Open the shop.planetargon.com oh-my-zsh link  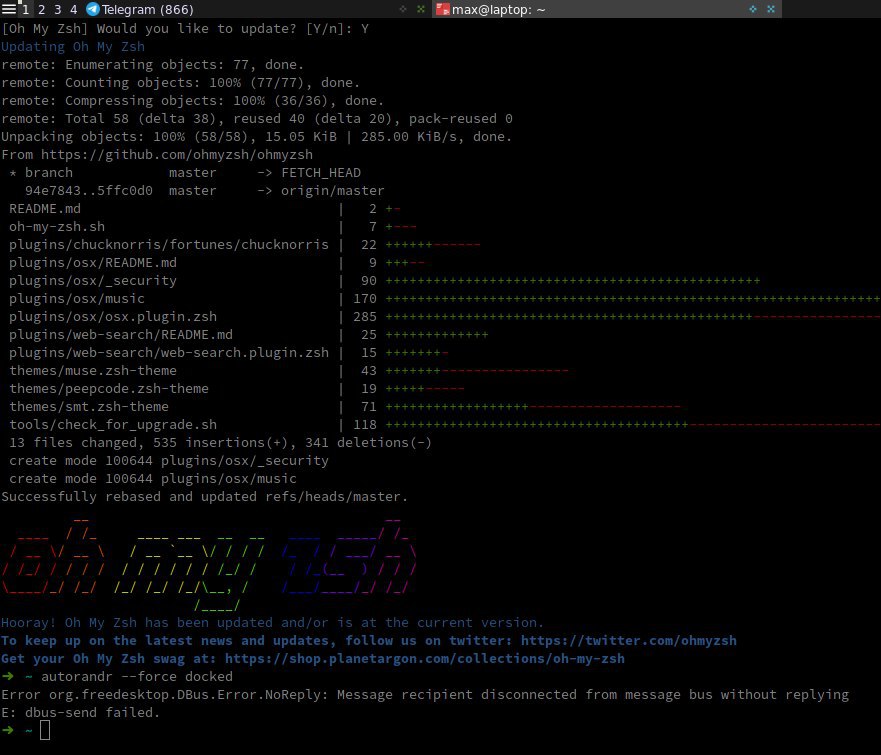[x=425, y=658]
